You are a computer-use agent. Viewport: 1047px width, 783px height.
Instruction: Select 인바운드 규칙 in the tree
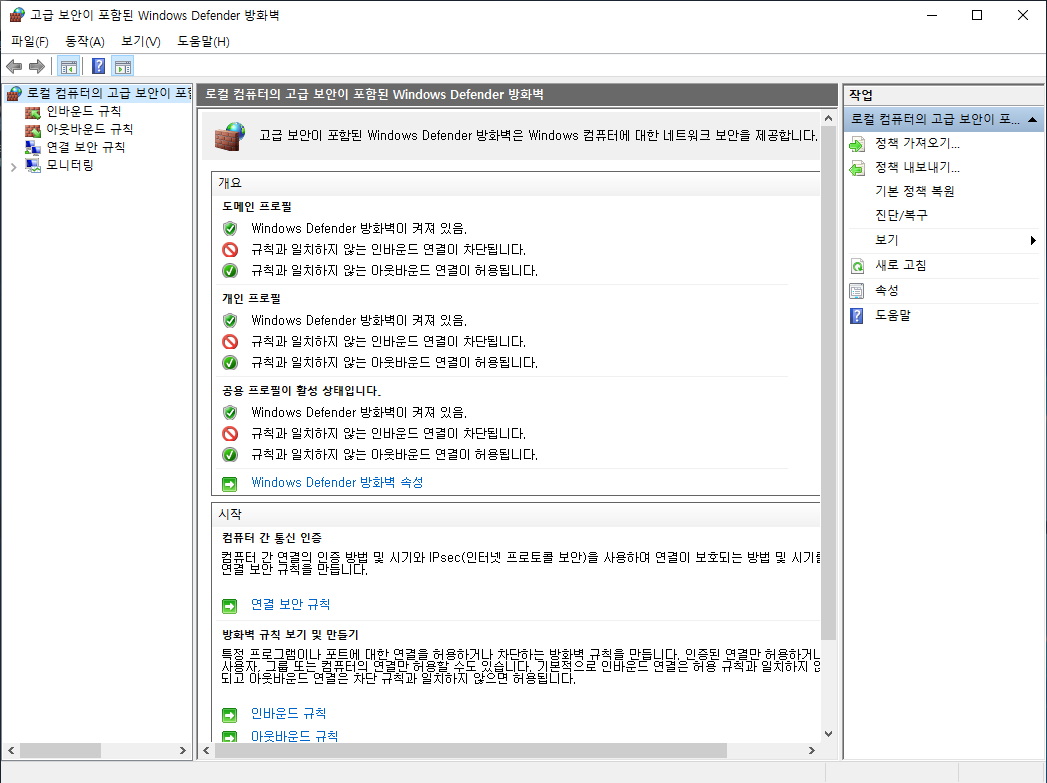coord(83,111)
